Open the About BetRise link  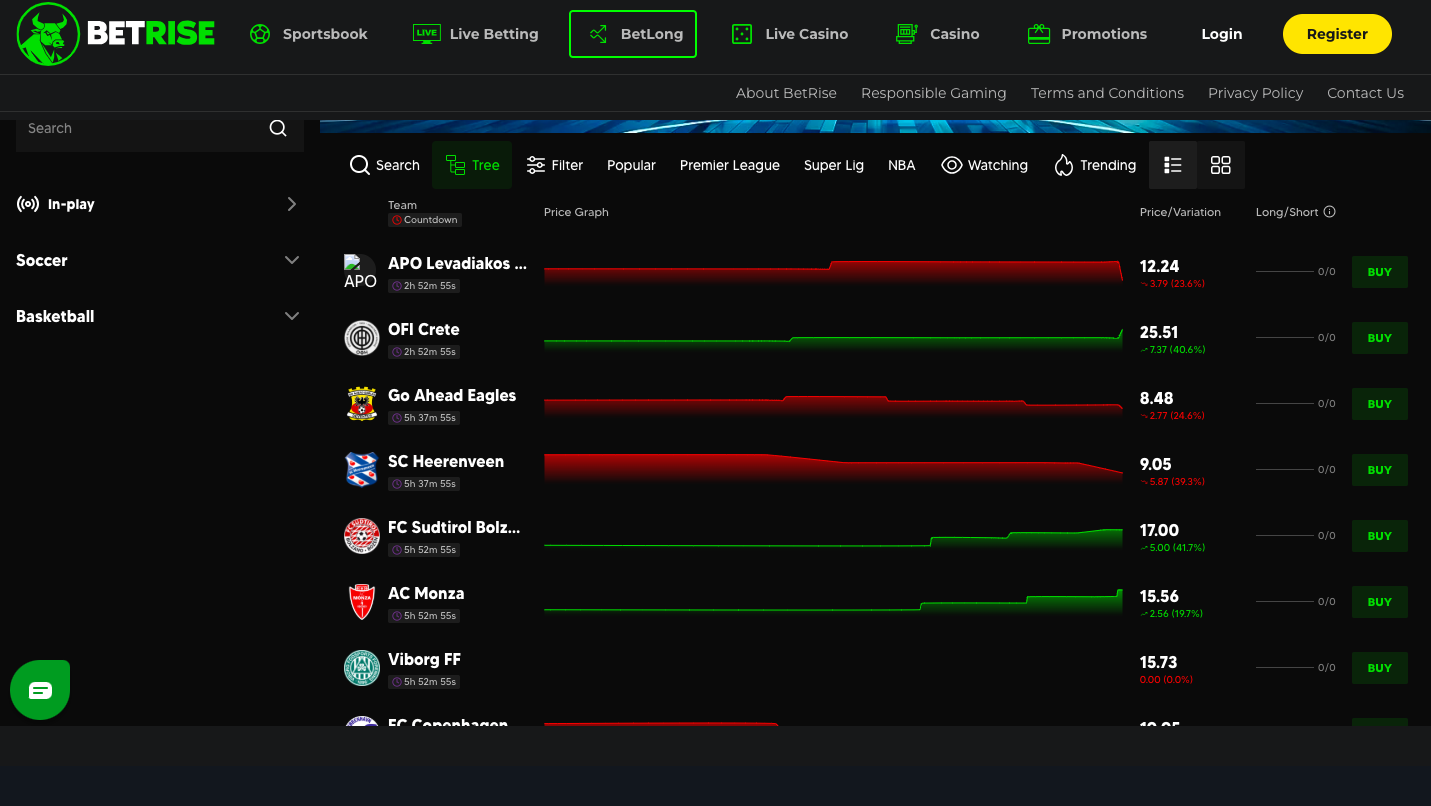pos(786,93)
